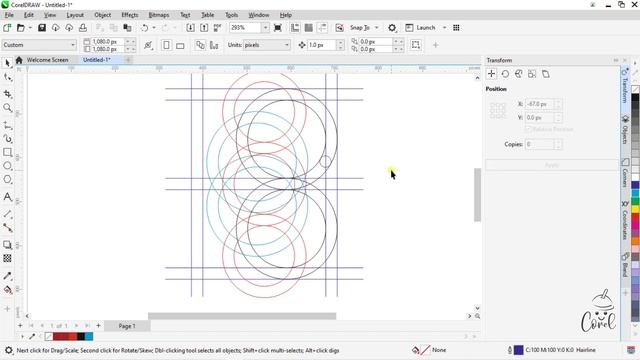
Task: Select the Text tool
Action: click(x=7, y=197)
